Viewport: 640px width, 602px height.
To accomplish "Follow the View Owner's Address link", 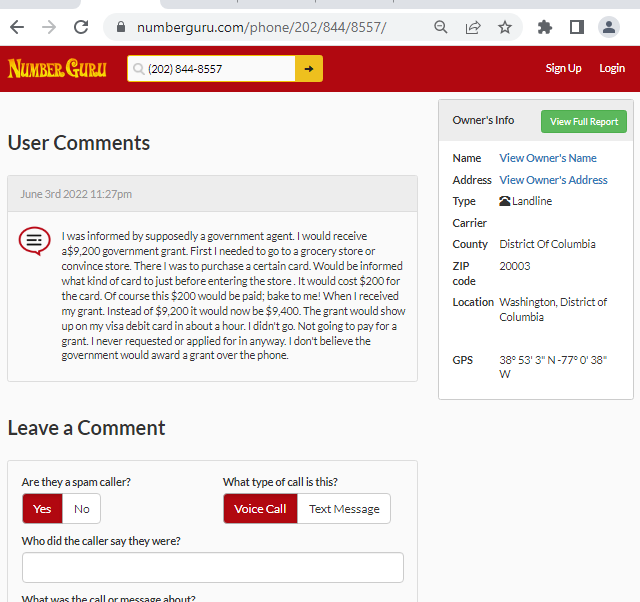I will (x=553, y=180).
